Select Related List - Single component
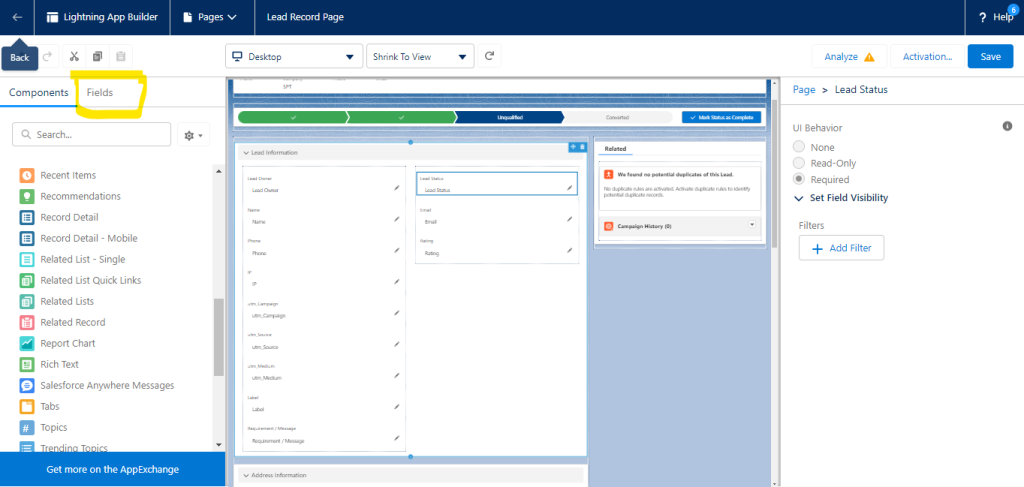 click(82, 259)
